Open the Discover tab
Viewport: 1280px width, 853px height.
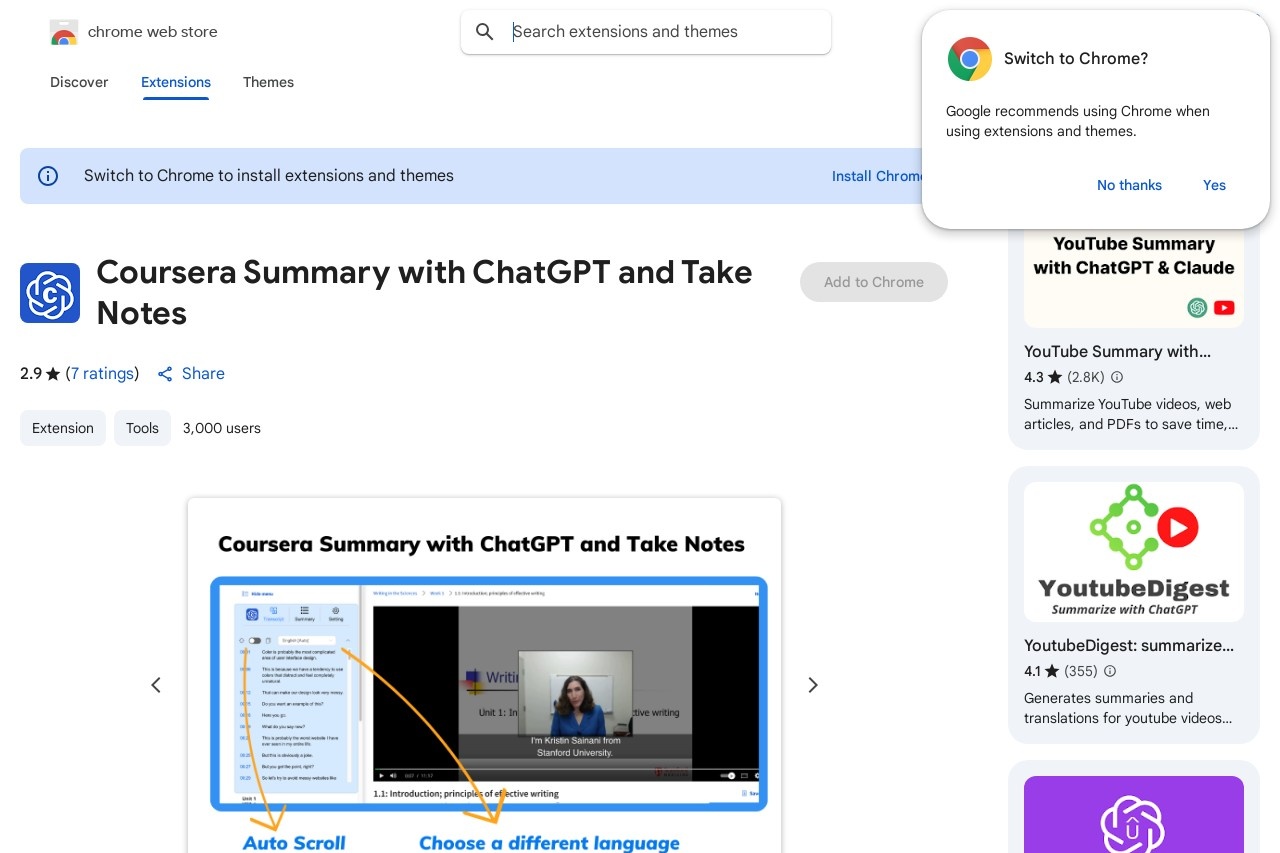79,82
